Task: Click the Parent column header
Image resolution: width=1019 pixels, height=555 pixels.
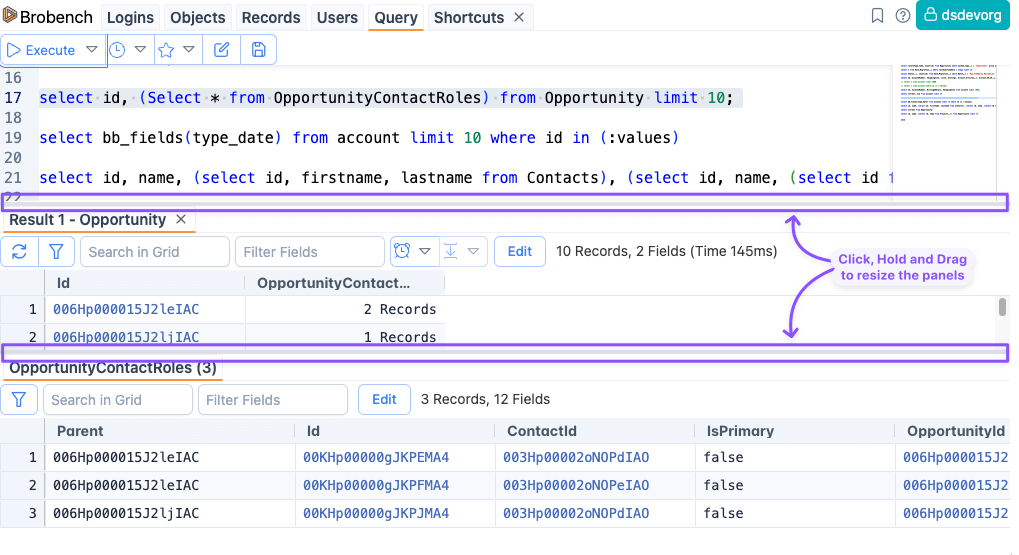Action: point(170,431)
